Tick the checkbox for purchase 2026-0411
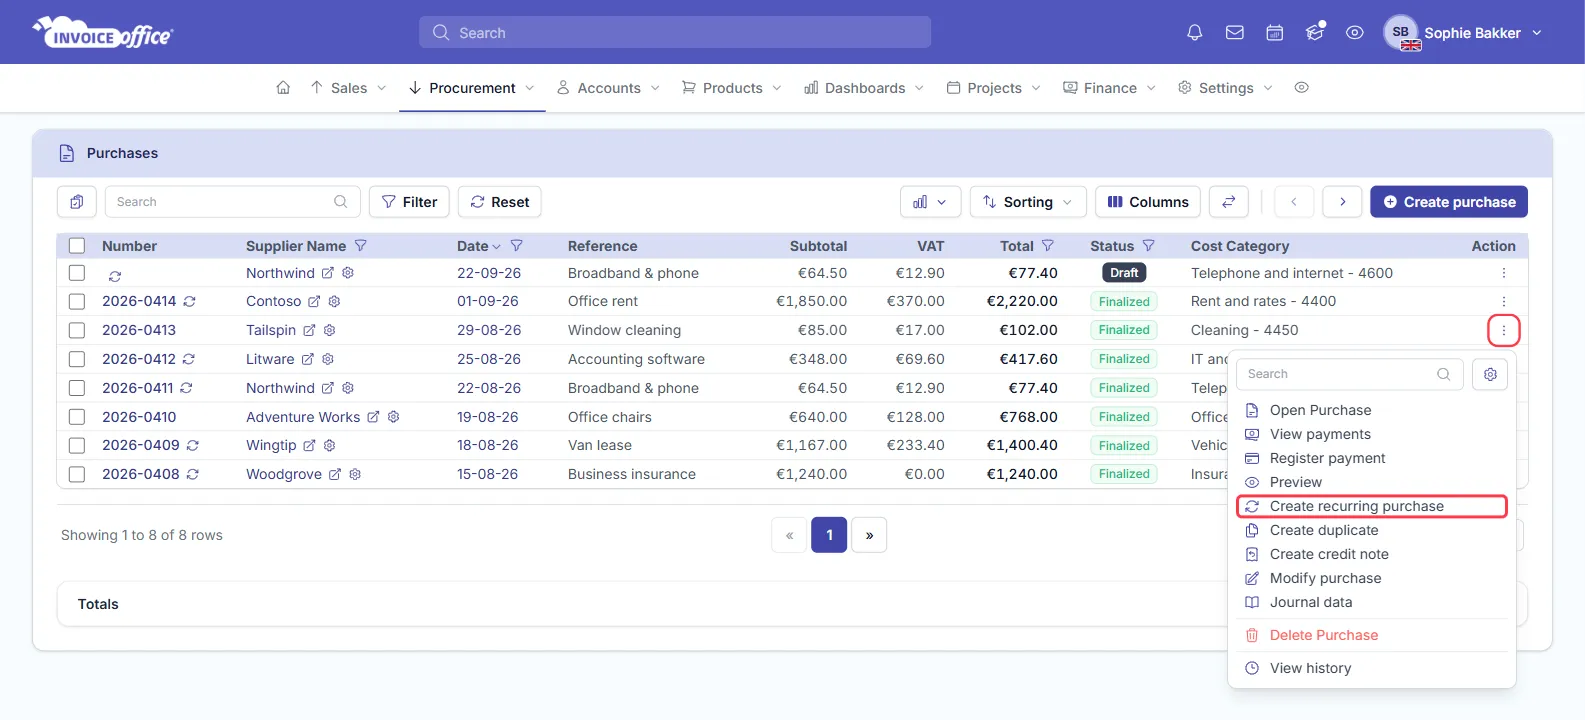The height and width of the screenshot is (720, 1585). click(77, 388)
